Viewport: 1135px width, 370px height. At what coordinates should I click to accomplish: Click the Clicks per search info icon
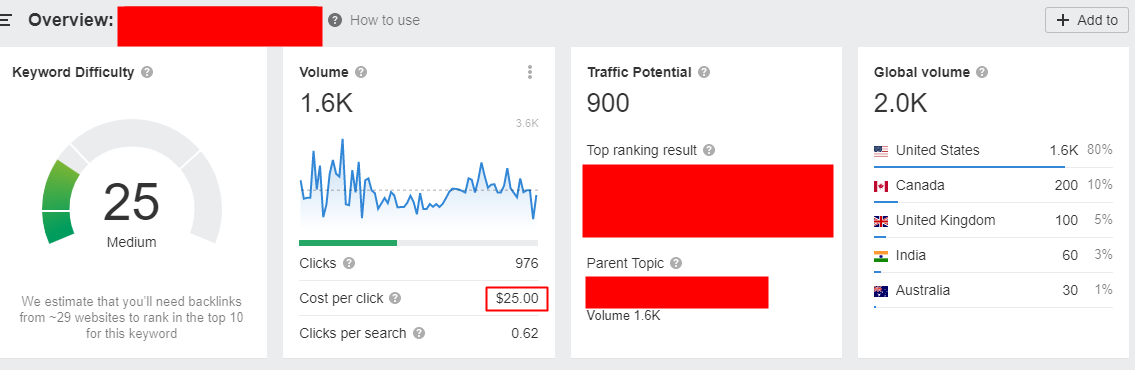(x=419, y=334)
